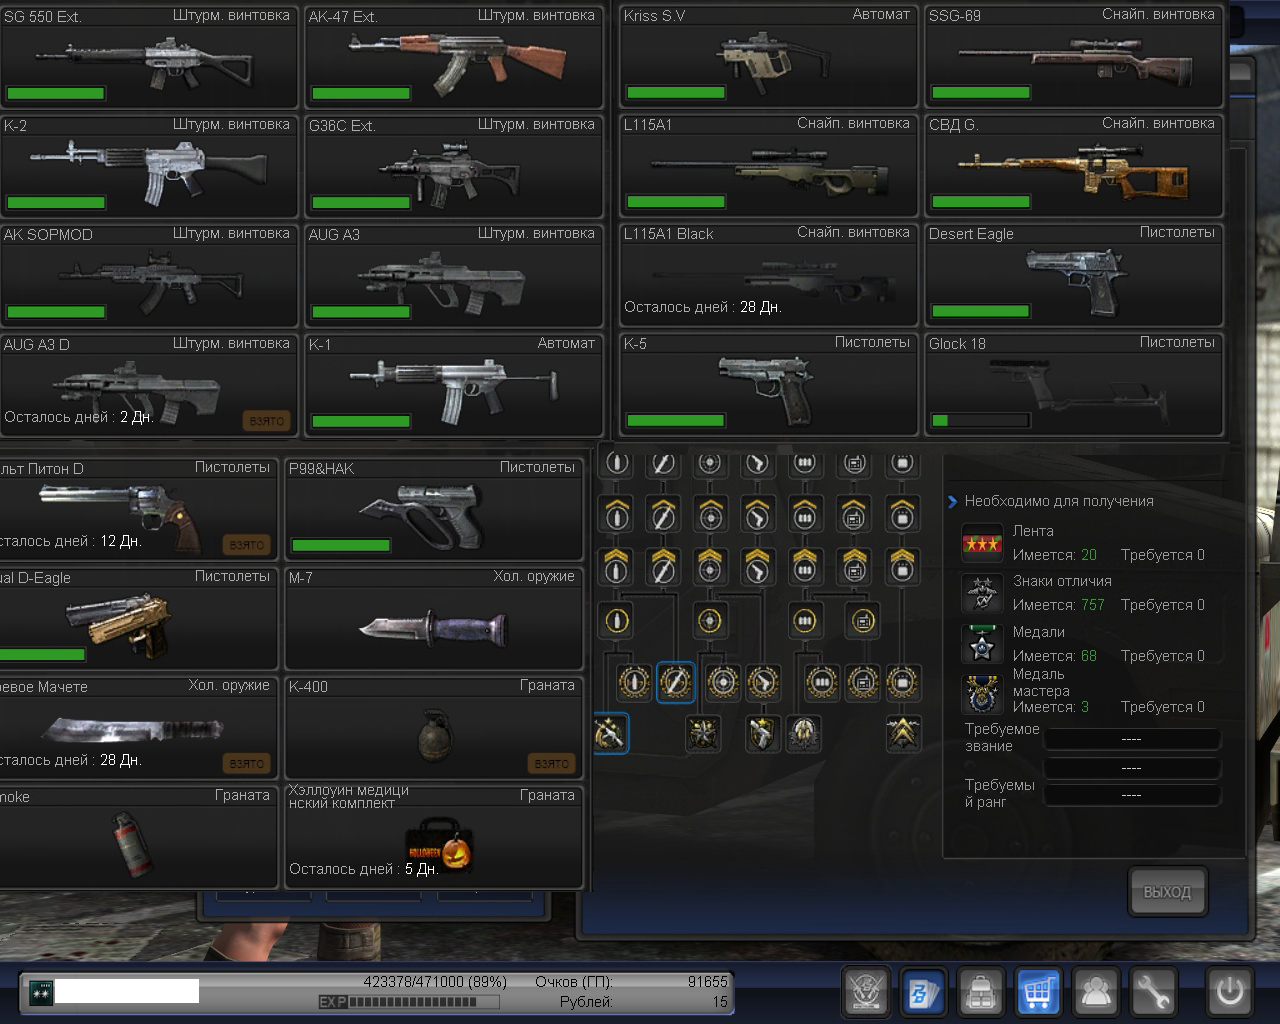Click the Медаль мастера icon
This screenshot has height=1024, width=1280.
click(x=982, y=694)
